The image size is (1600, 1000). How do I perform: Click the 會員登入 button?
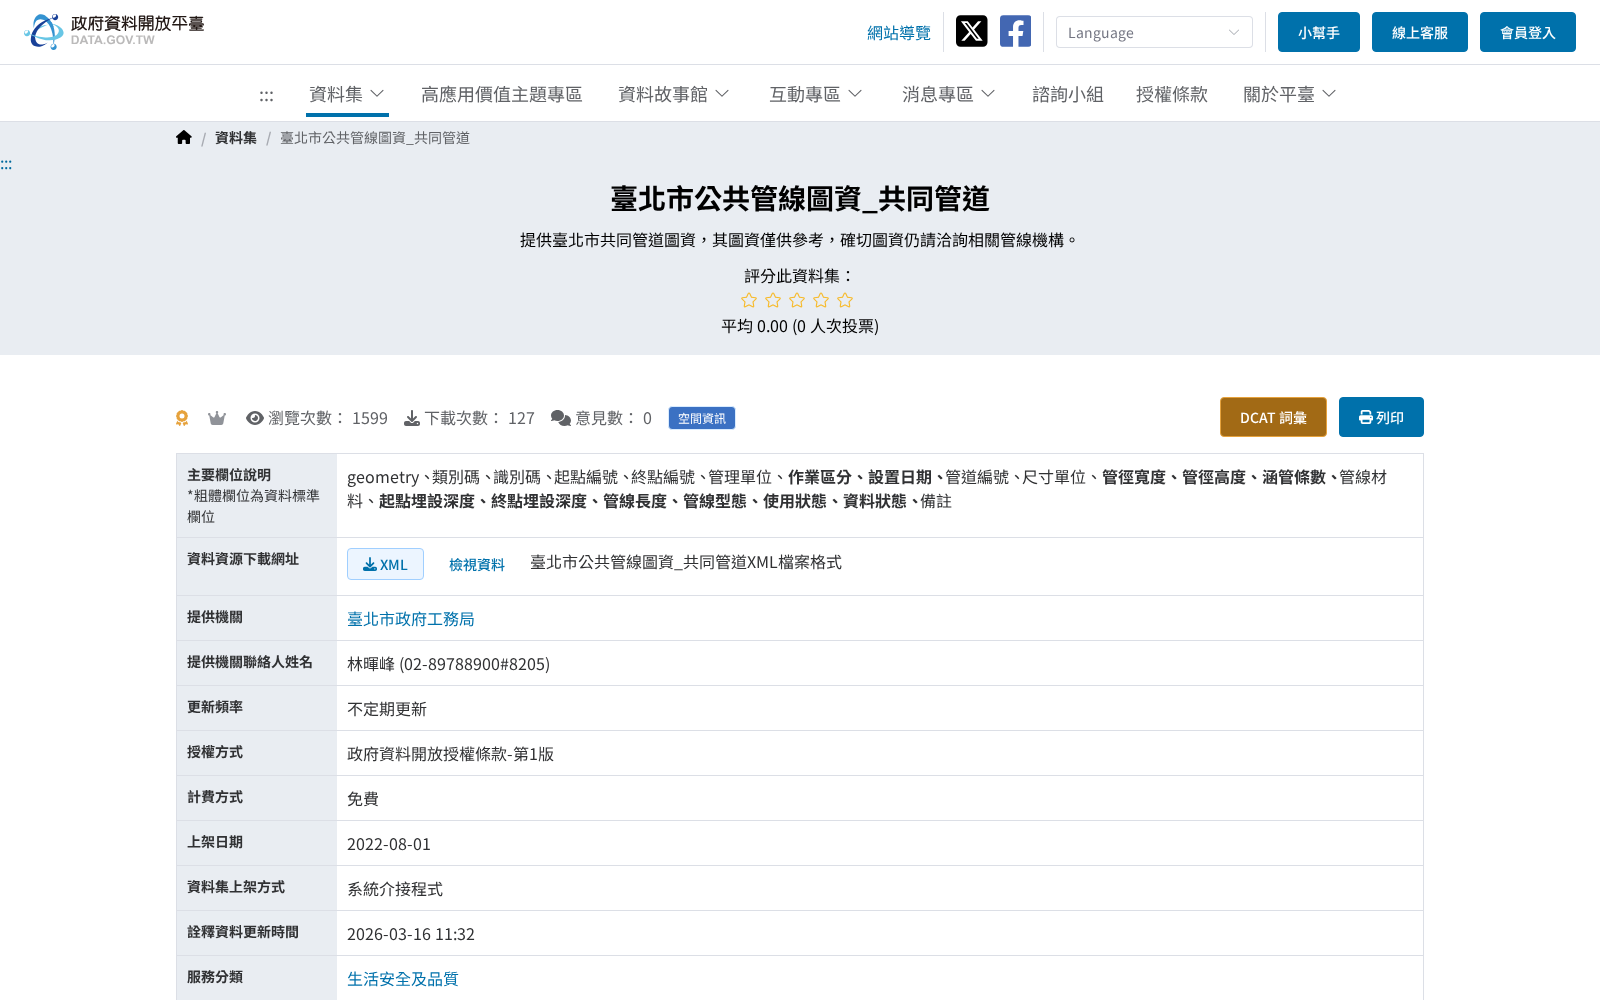pos(1528,32)
